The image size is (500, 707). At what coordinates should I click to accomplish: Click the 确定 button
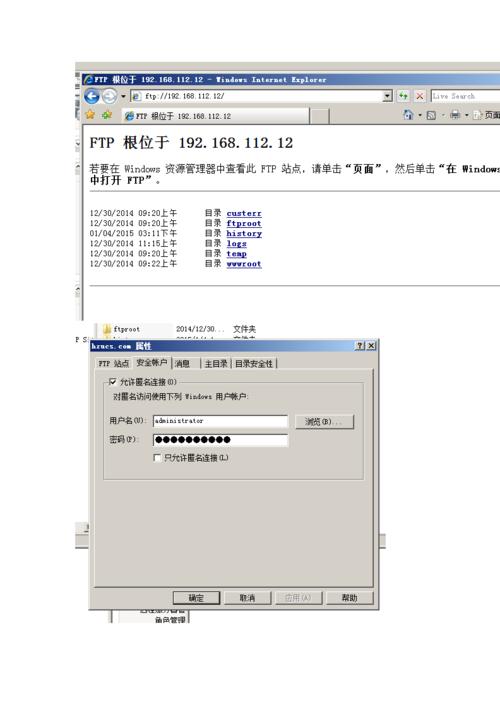pos(196,598)
